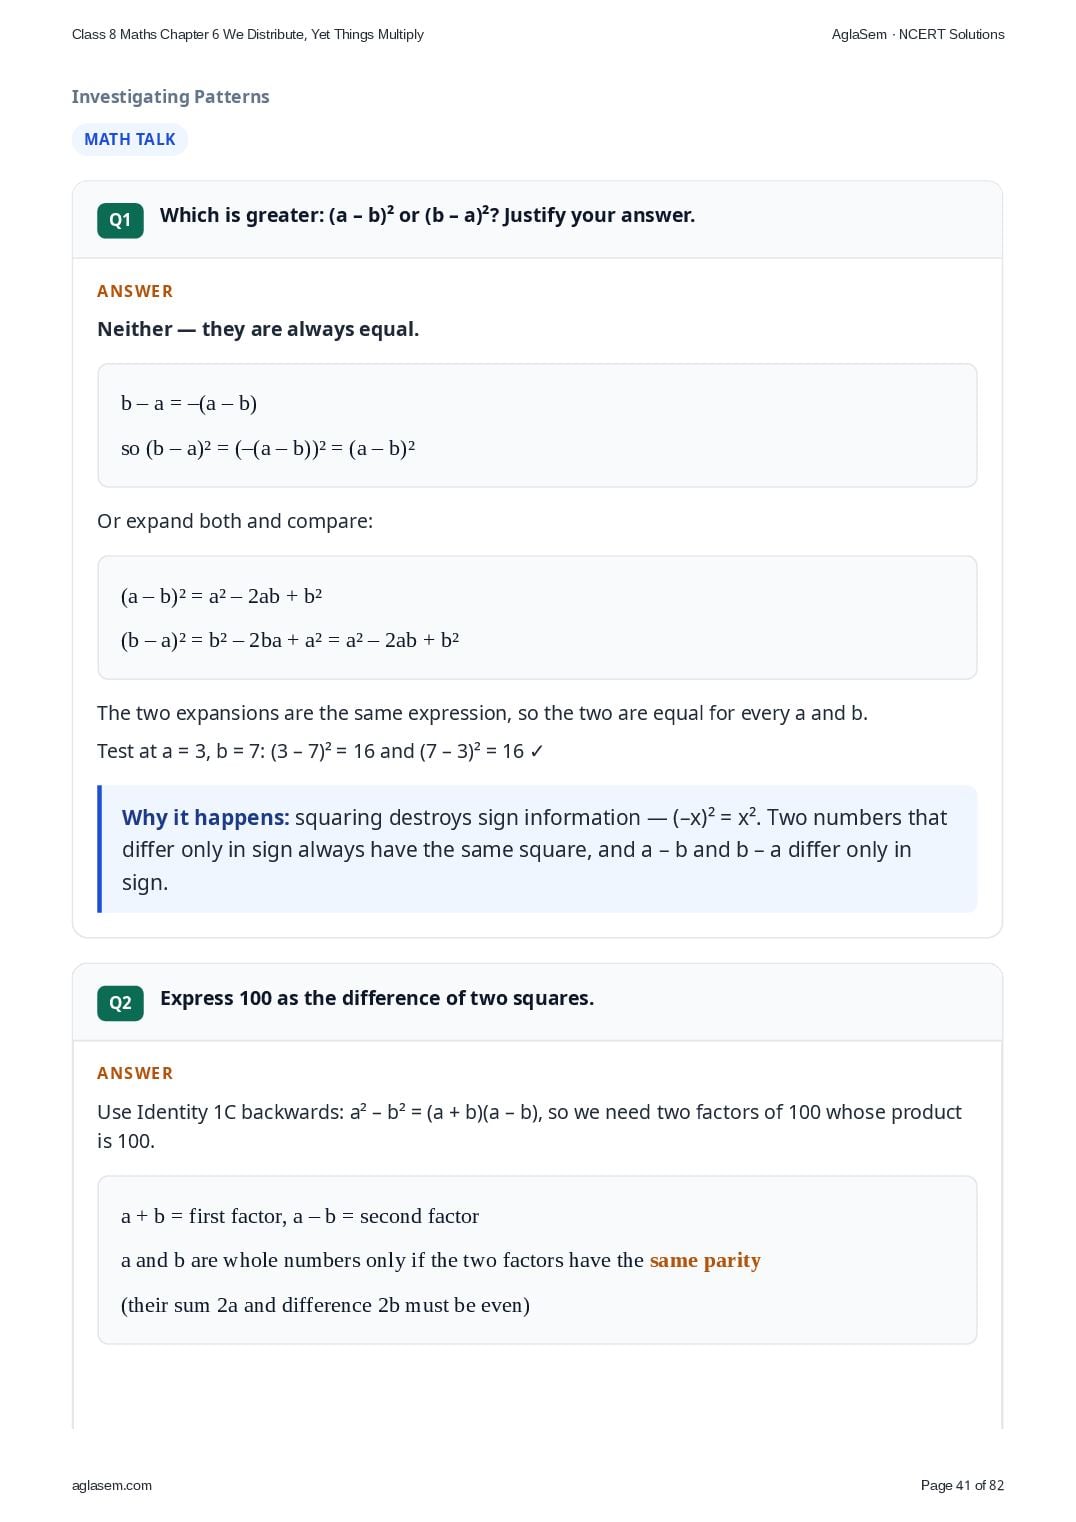The height and width of the screenshot is (1522, 1076).
Task: Click 'Which is greater' question title
Action: tap(428, 215)
